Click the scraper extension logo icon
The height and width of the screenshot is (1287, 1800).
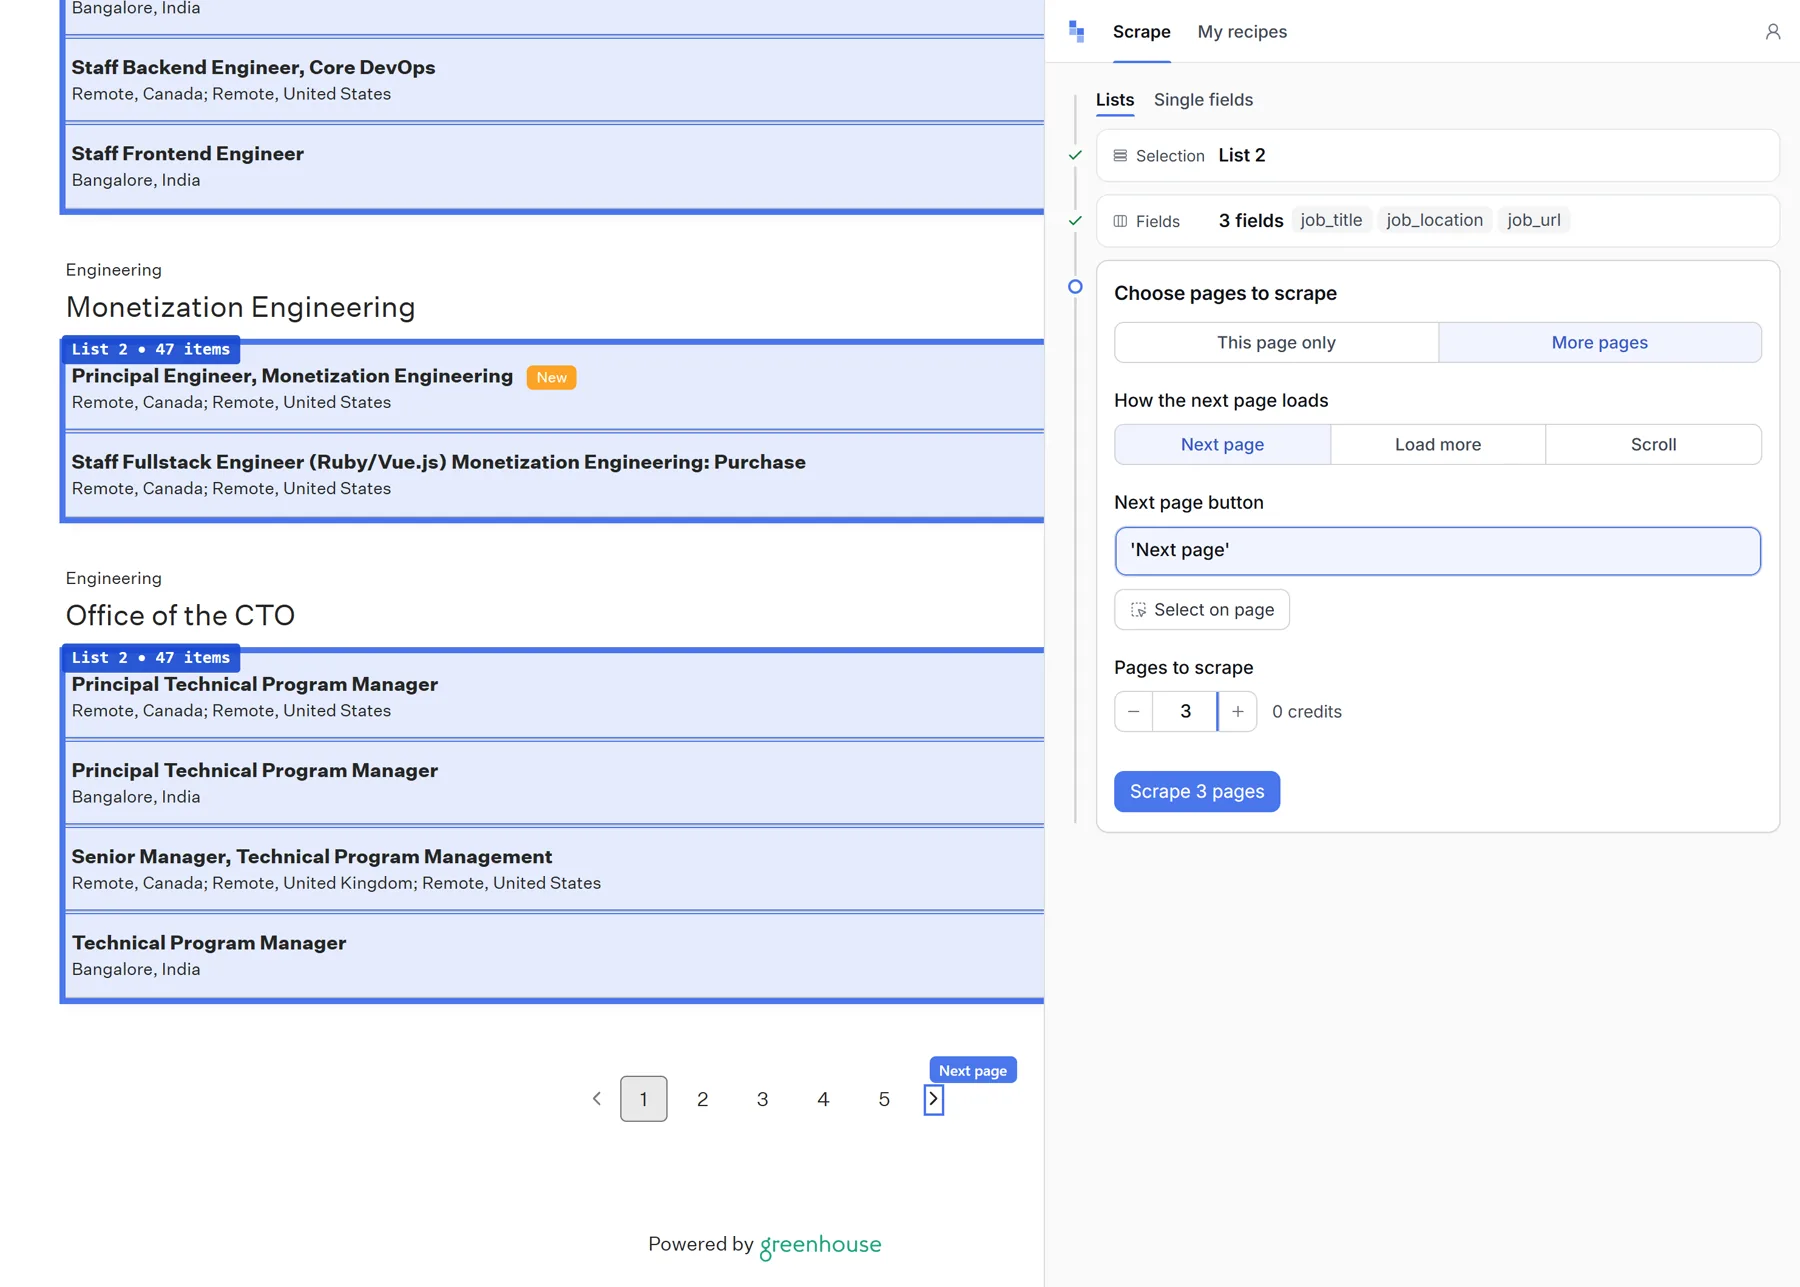[1076, 31]
